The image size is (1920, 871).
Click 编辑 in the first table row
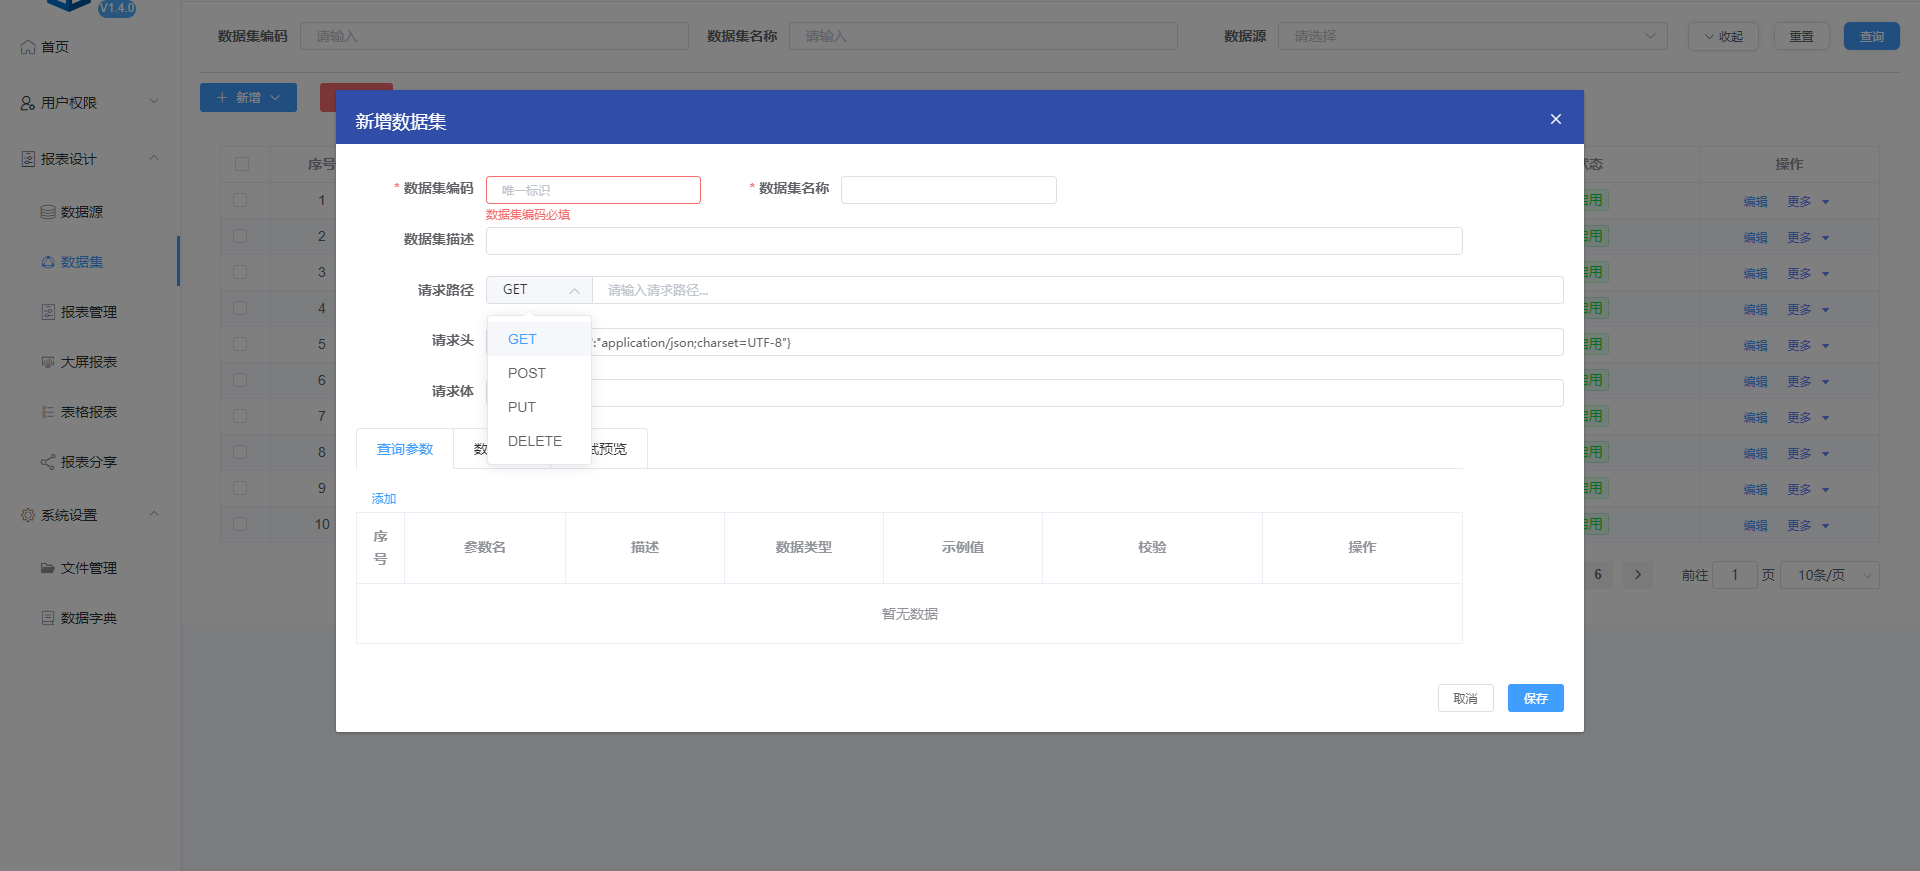coord(1755,201)
